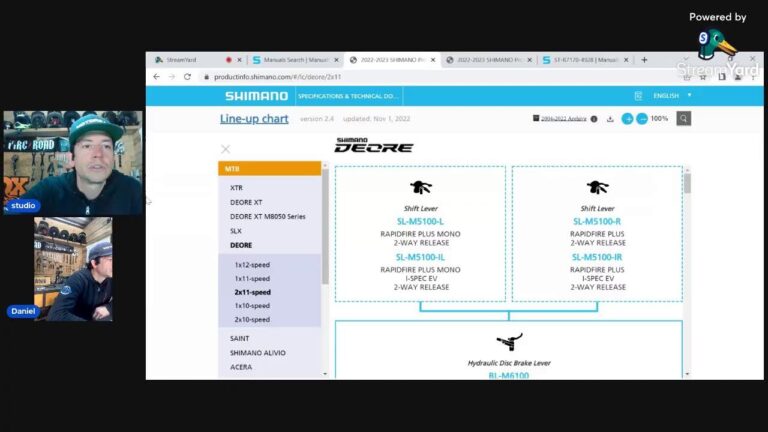Open the 2006-2022 Archive link
768x432 pixels.
click(563, 119)
